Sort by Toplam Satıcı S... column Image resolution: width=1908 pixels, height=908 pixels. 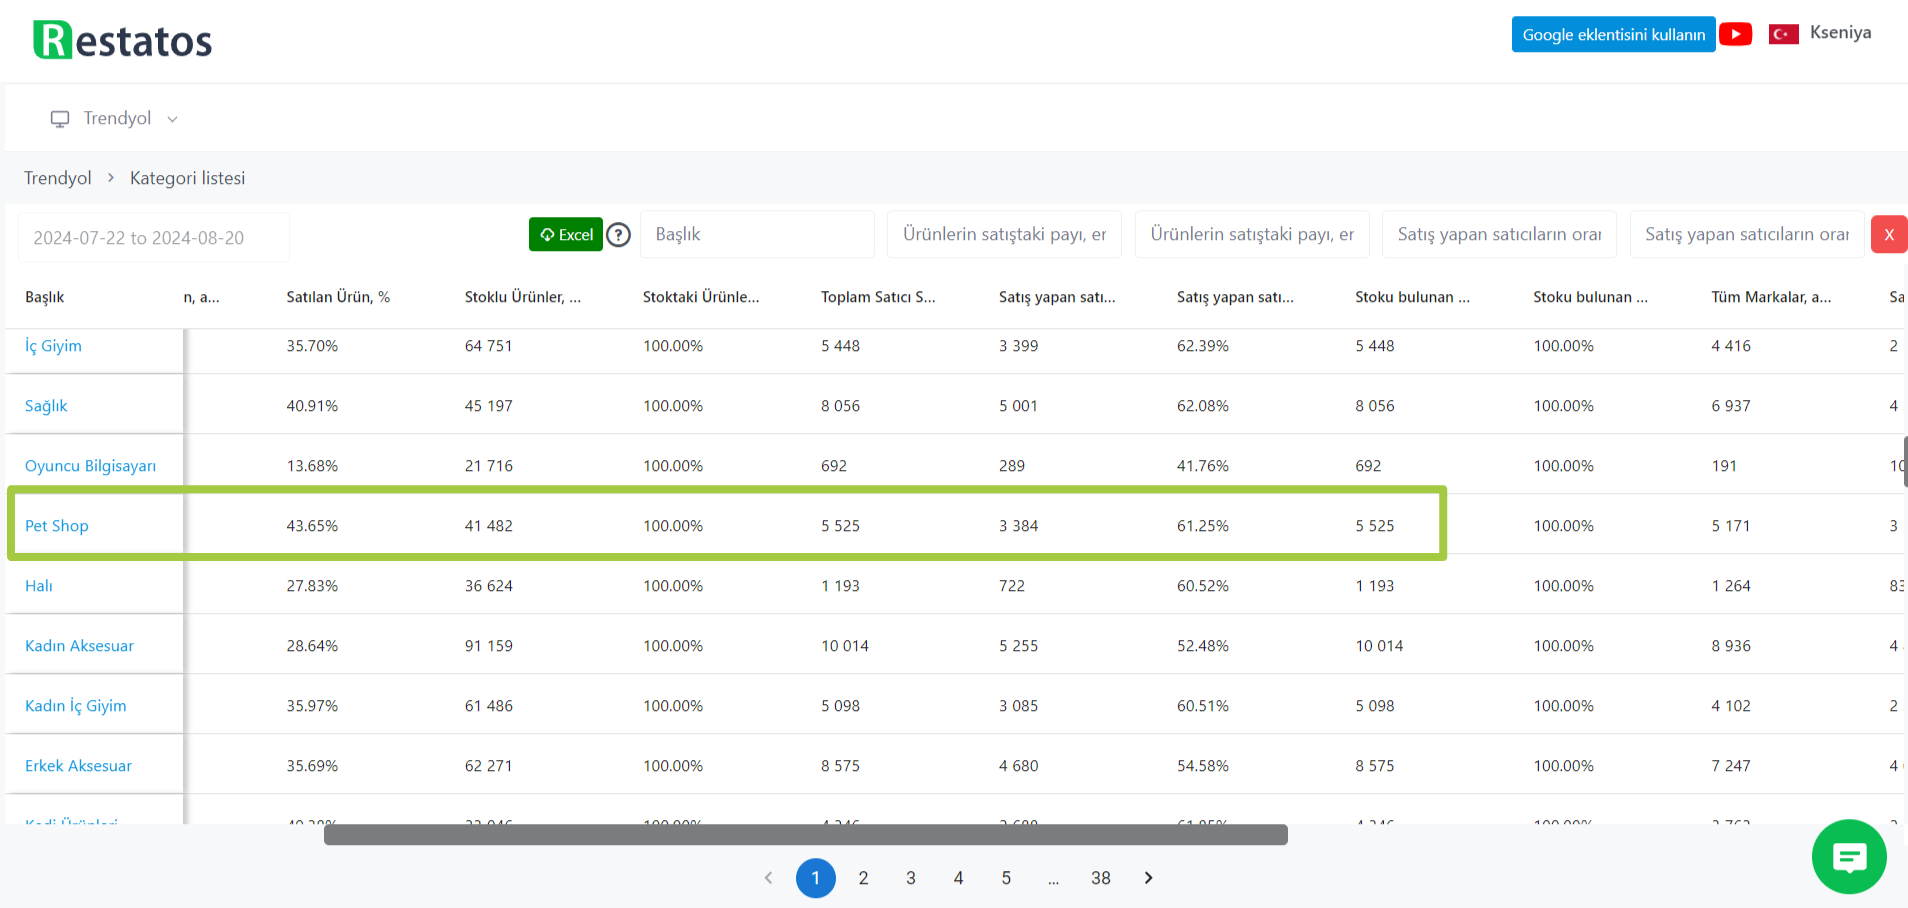878,297
